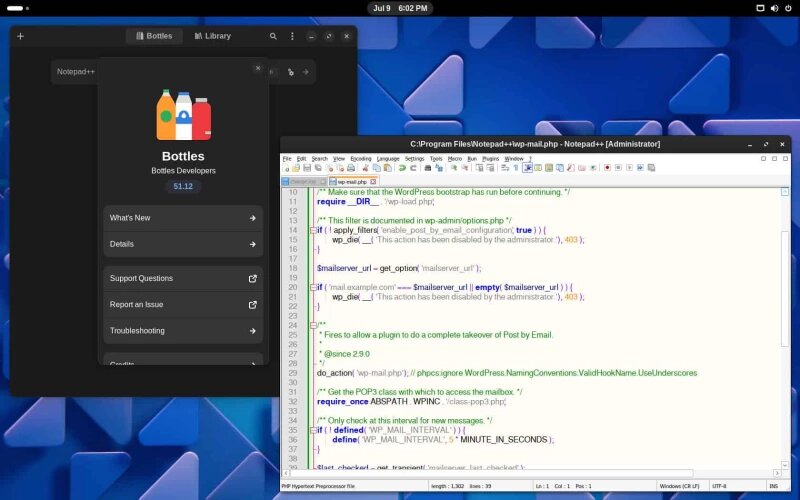Click the volume speaker icon in top bar
This screenshot has height=500, width=800.
coord(774,8)
